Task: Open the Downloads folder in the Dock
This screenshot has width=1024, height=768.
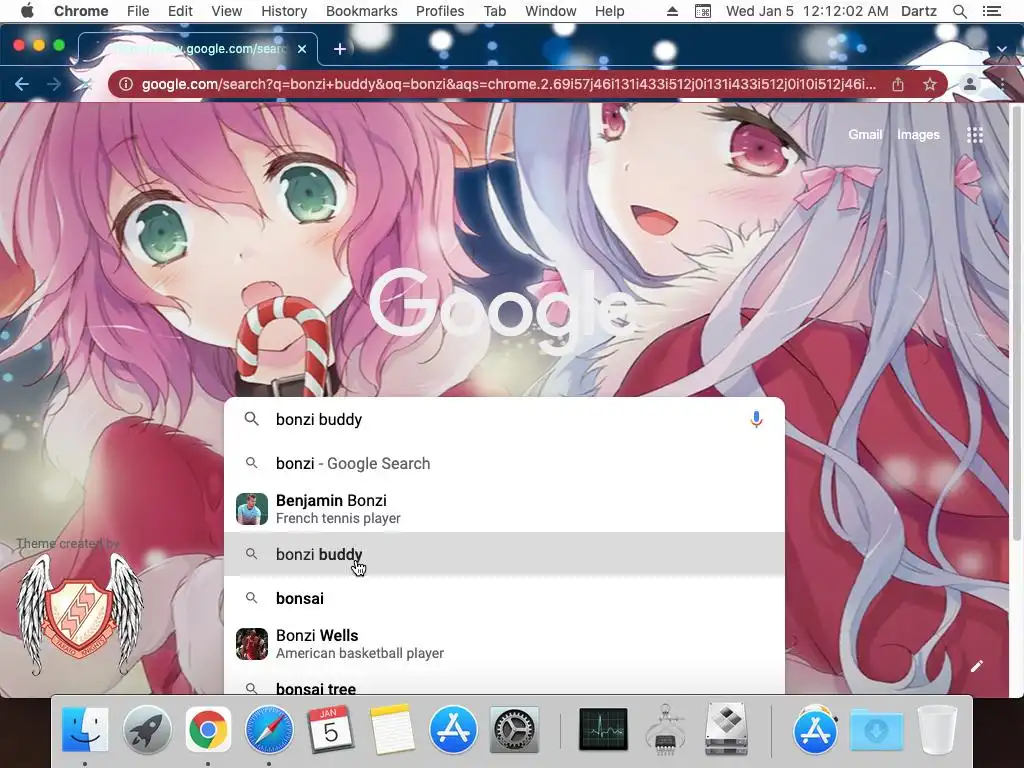Action: (x=876, y=729)
